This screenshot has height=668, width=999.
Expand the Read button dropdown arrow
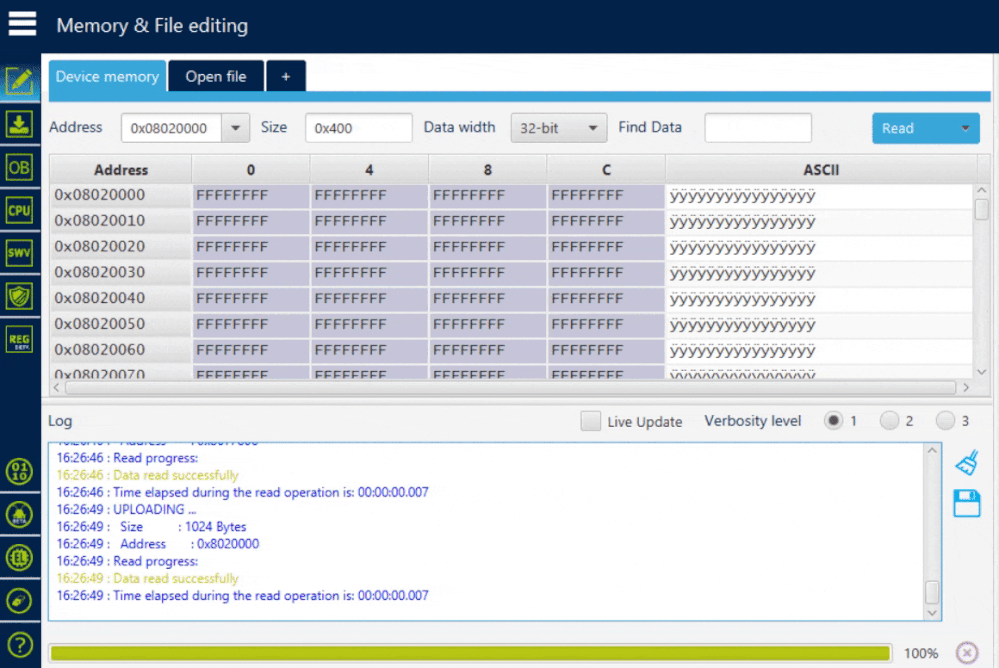965,128
